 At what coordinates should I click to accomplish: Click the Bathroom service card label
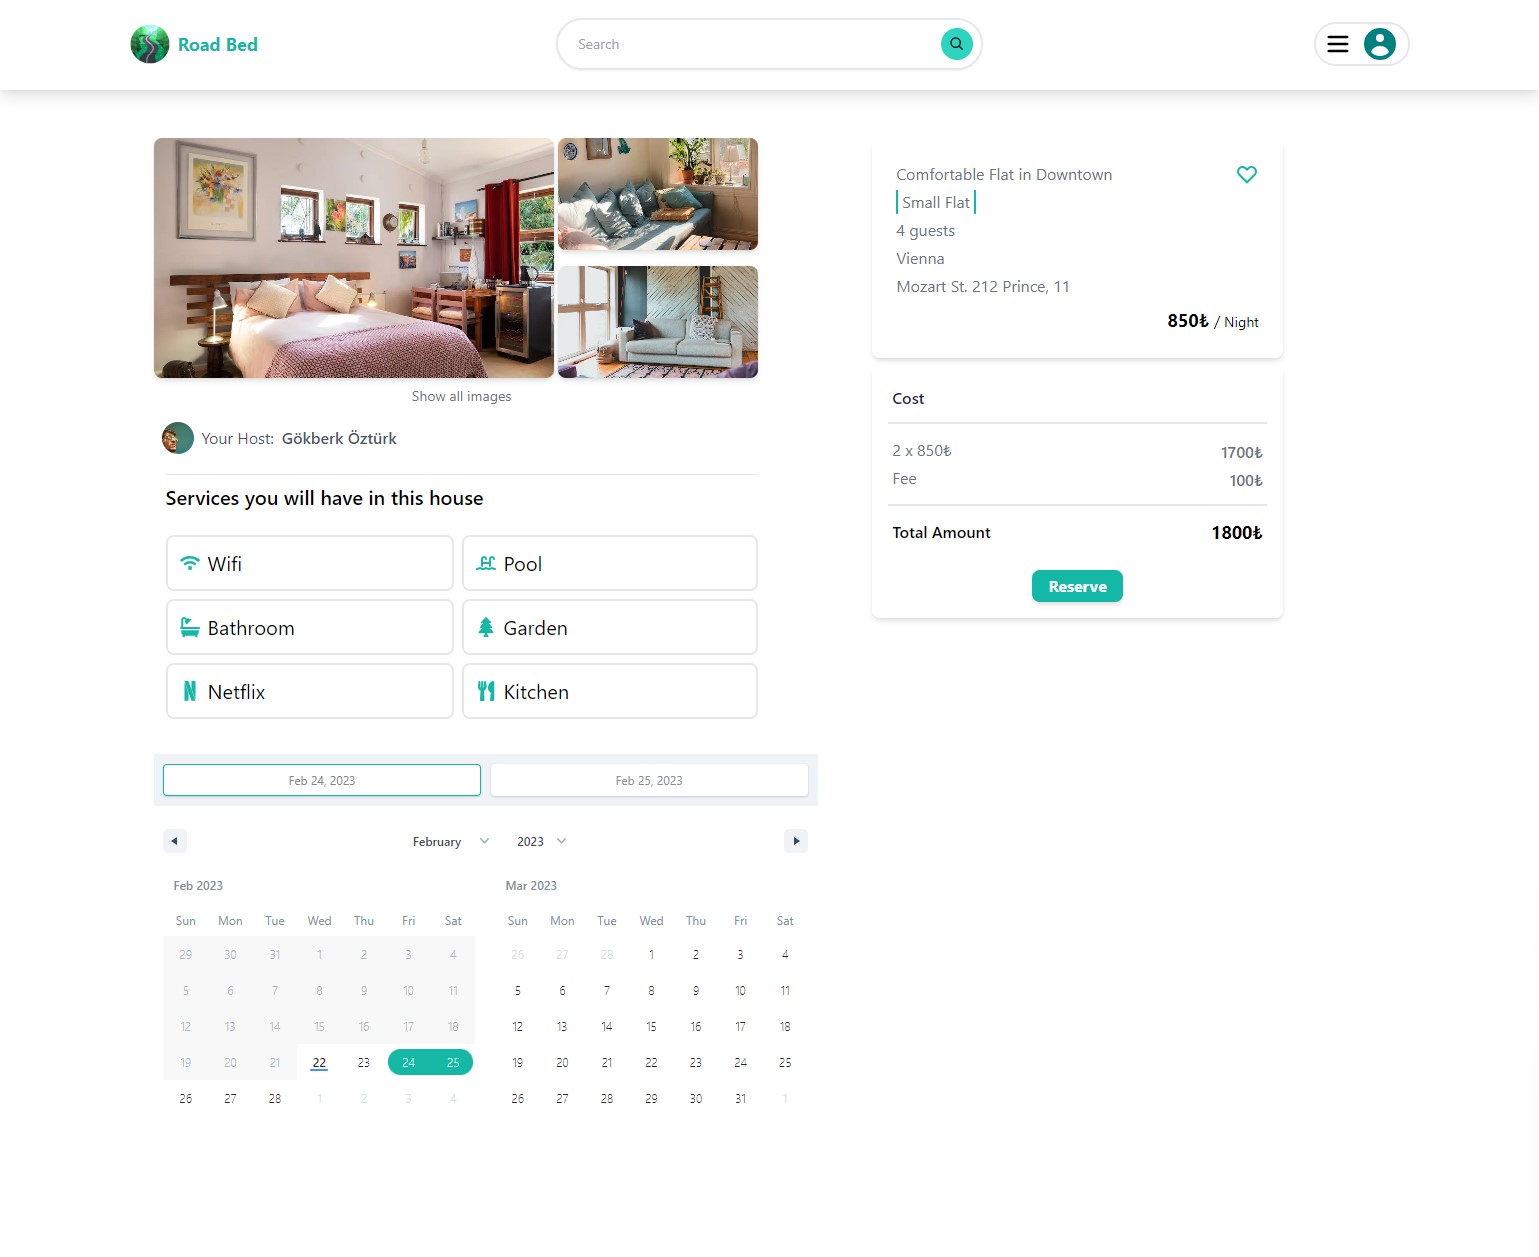click(251, 627)
